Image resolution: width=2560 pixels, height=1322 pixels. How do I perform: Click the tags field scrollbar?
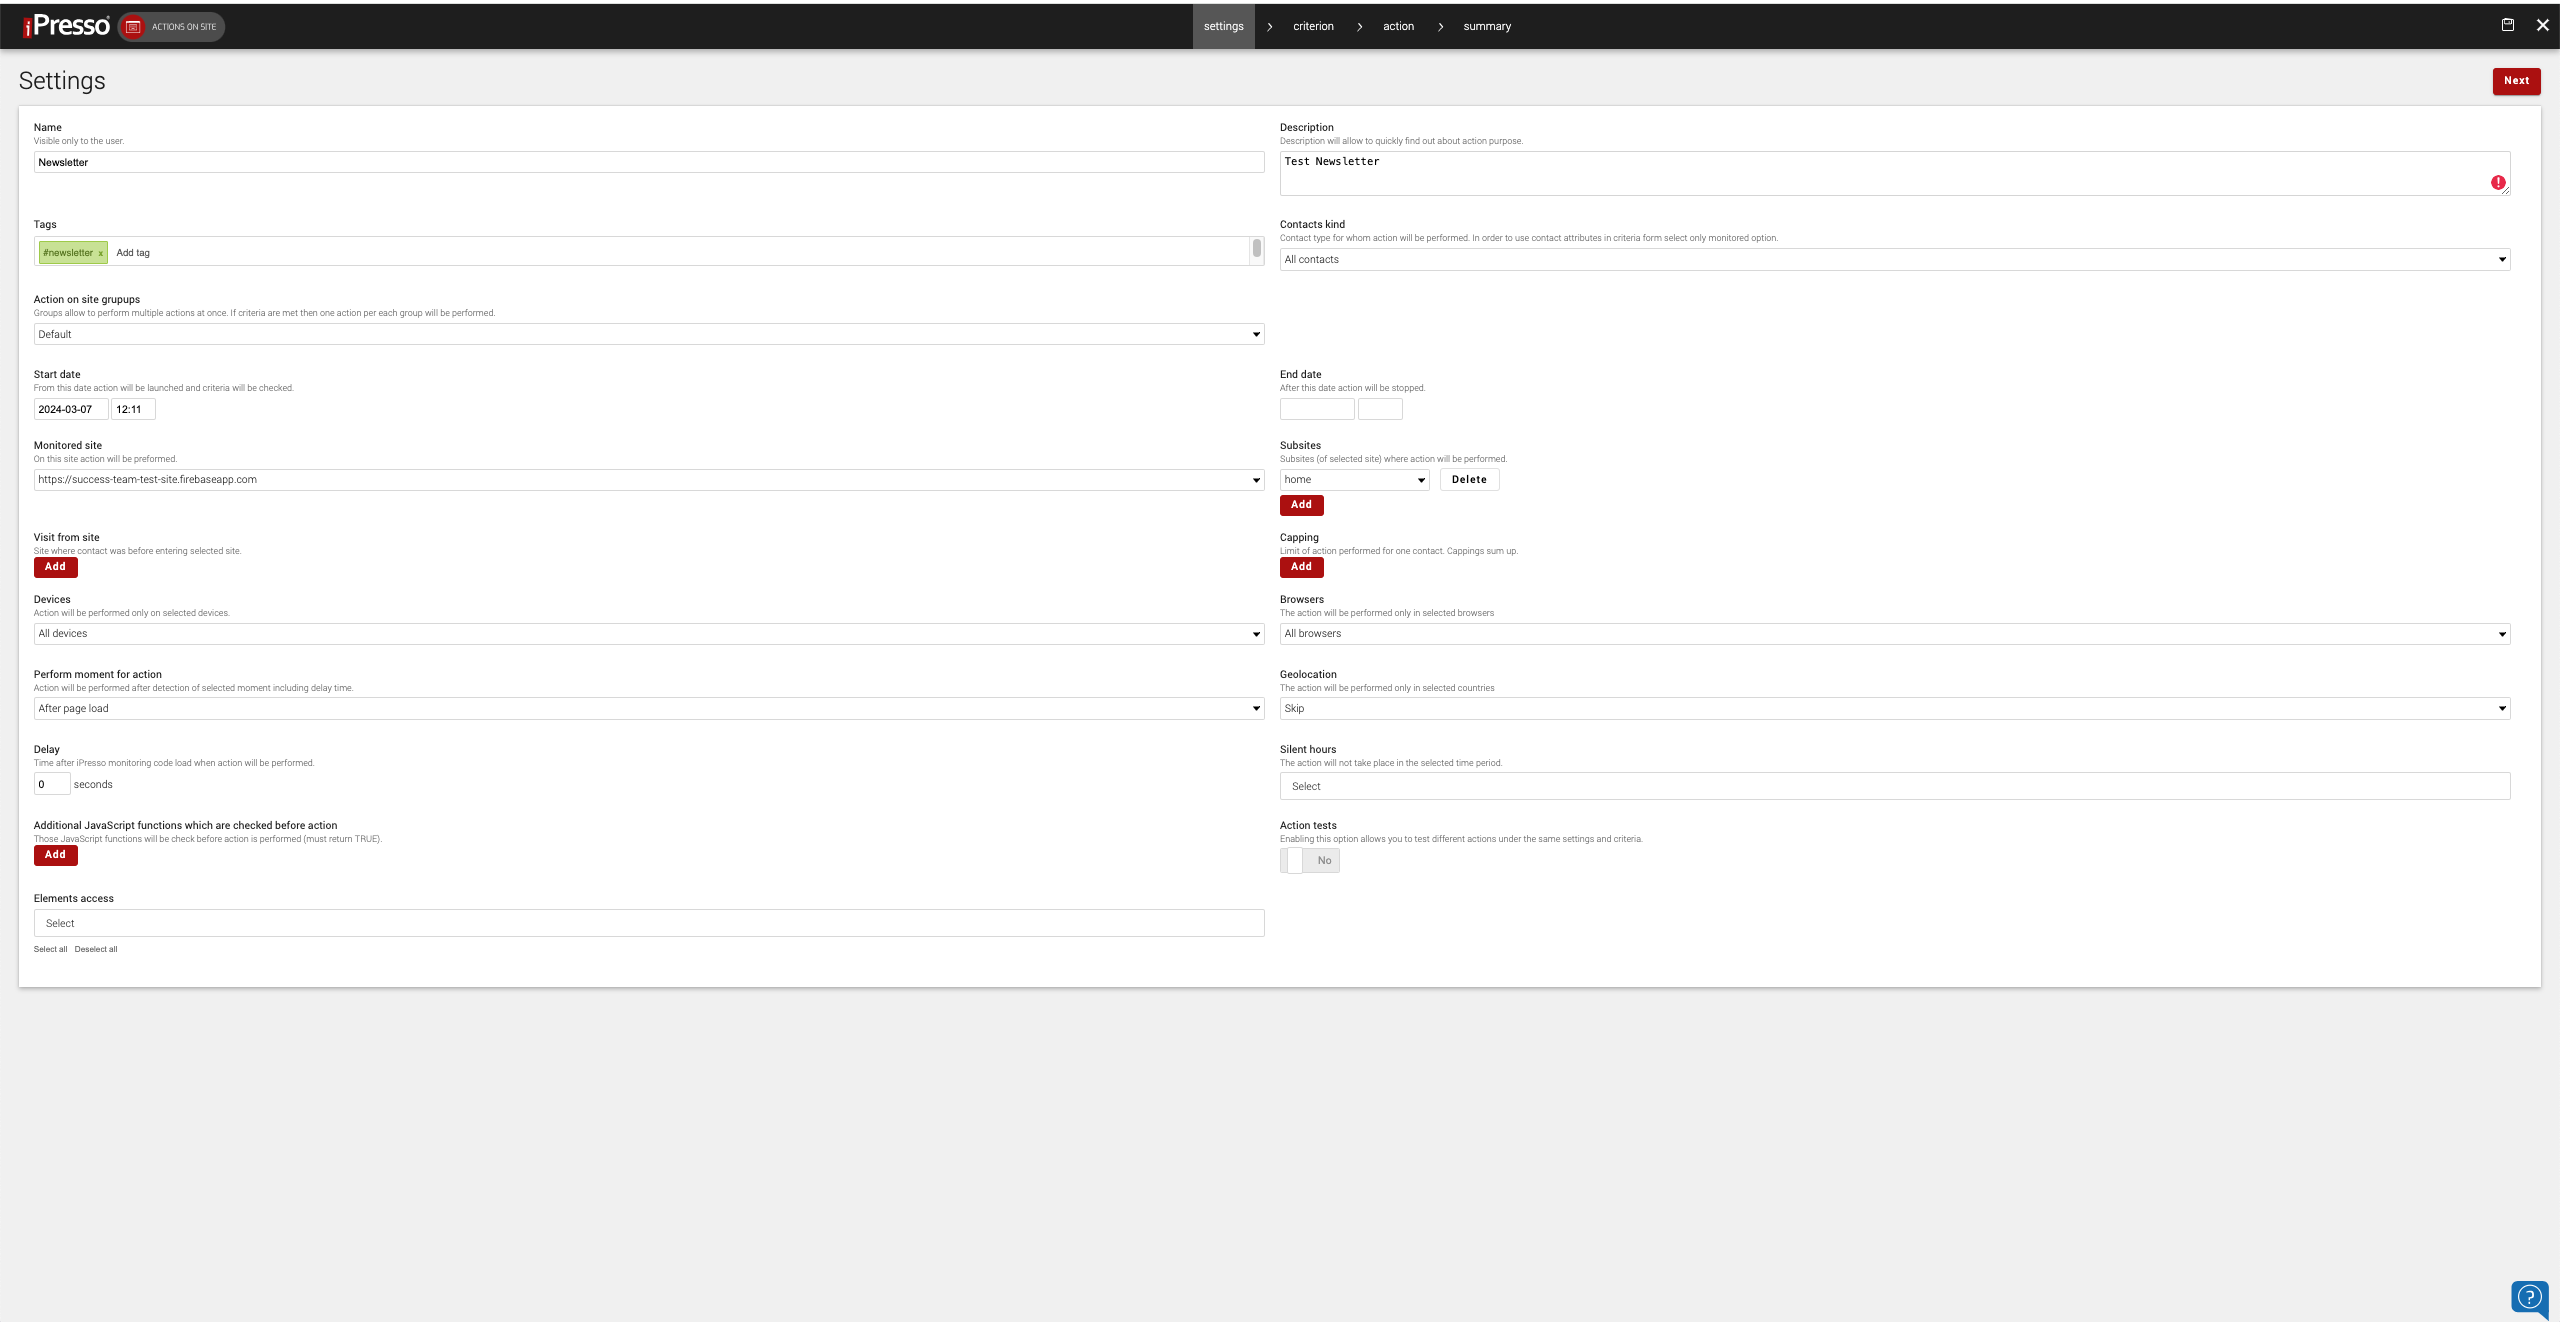click(1256, 249)
